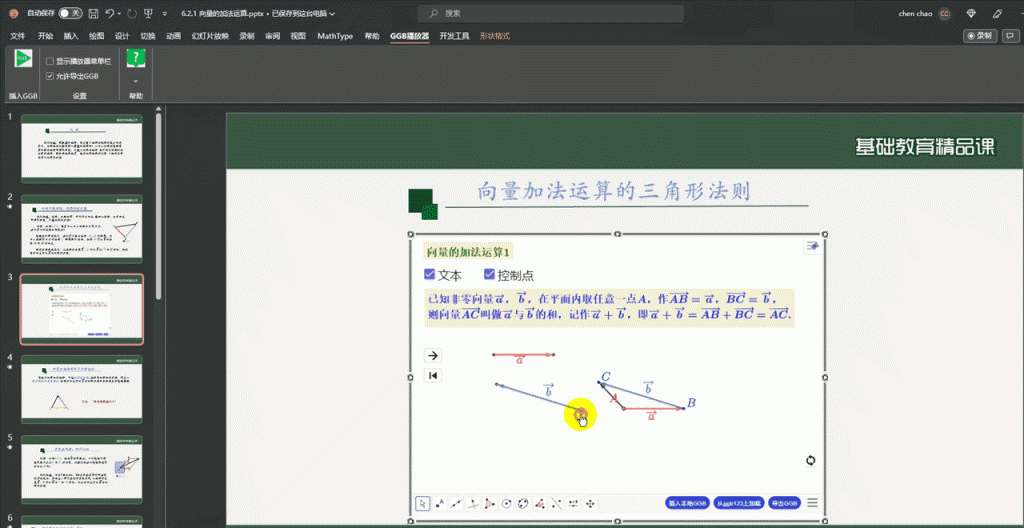The width and height of the screenshot is (1024, 528).
Task: Check the show player menu bar checkbox
Action: coord(50,61)
